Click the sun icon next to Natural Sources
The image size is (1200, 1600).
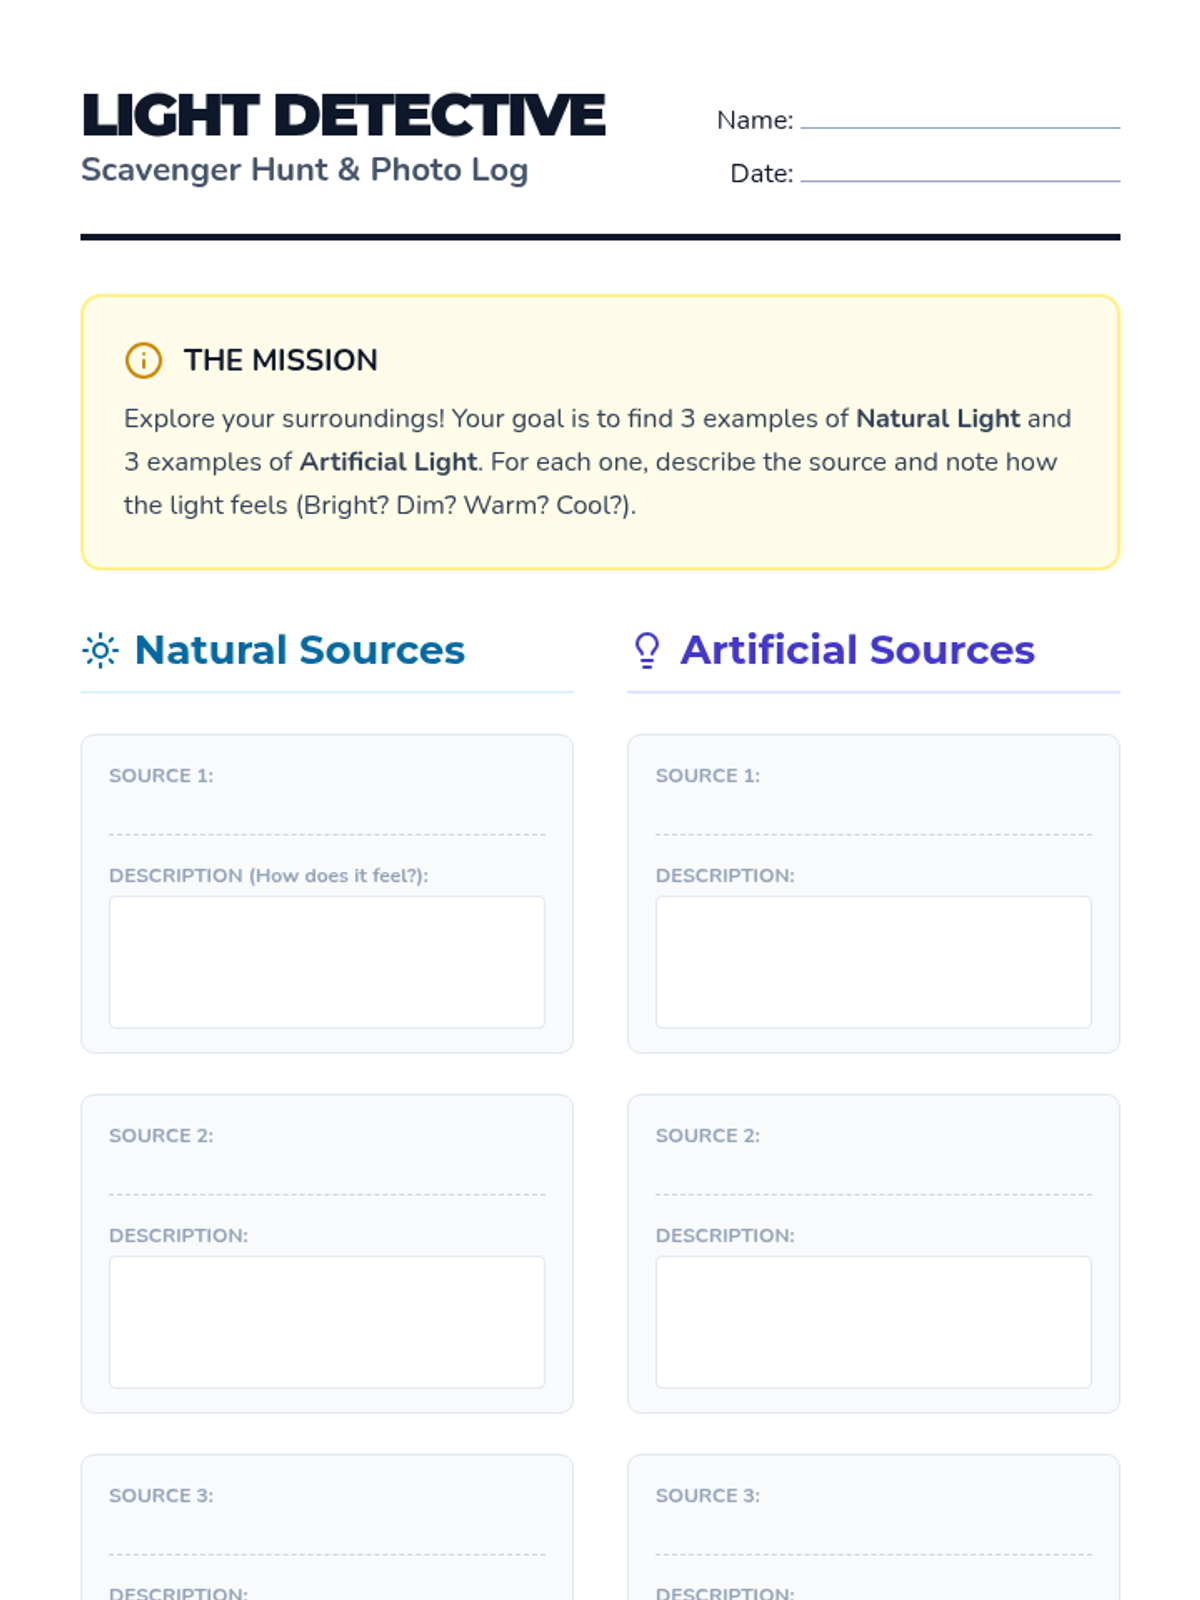[x=100, y=651]
